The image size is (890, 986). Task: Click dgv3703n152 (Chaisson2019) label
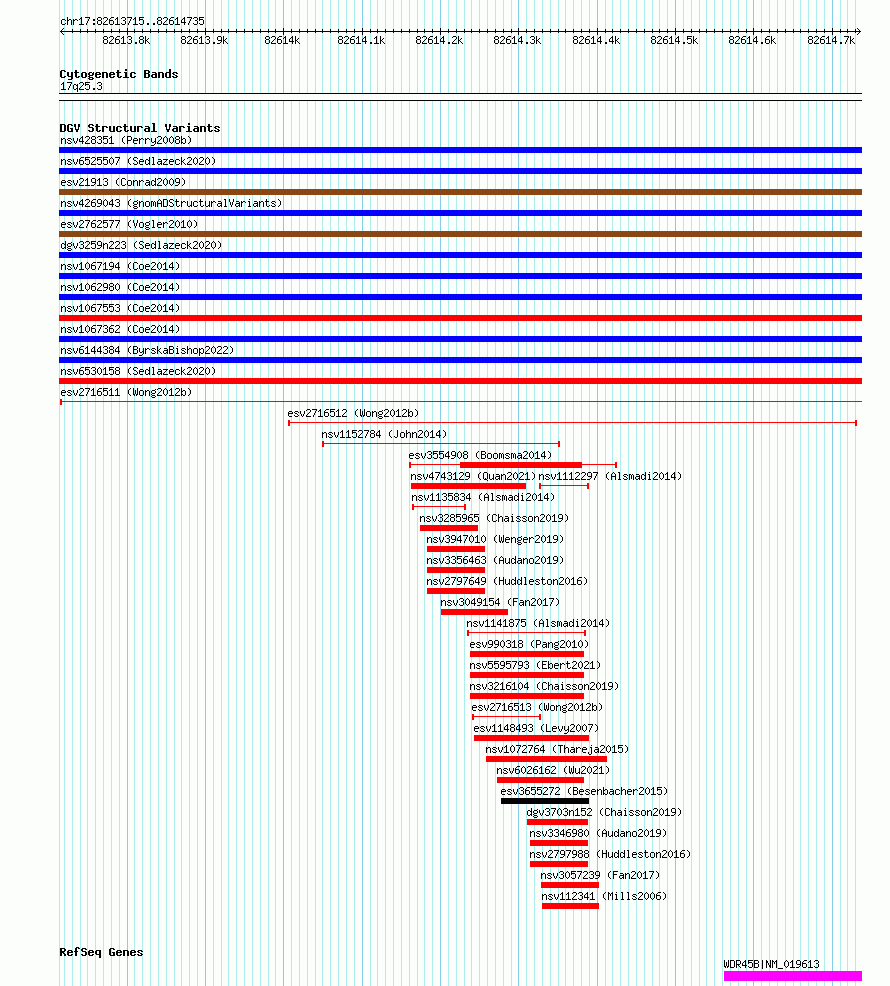pyautogui.click(x=604, y=812)
